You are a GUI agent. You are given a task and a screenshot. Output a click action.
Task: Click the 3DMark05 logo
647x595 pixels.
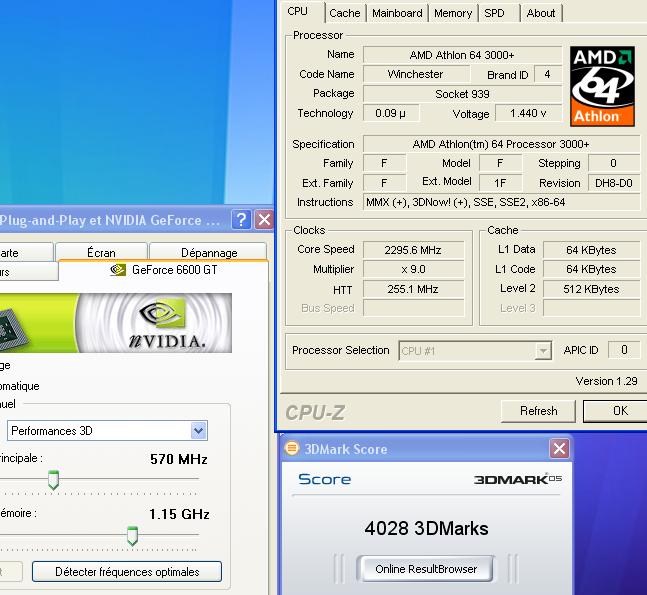pos(517,479)
